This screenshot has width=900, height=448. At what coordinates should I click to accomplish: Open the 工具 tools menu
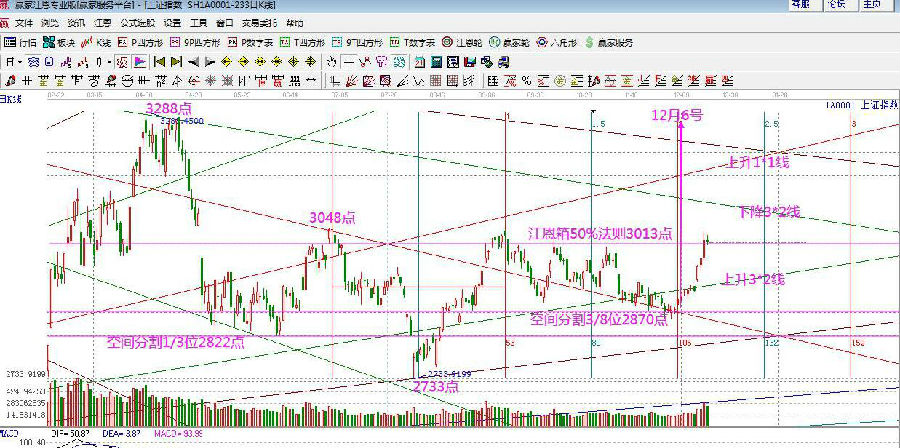tap(198, 22)
